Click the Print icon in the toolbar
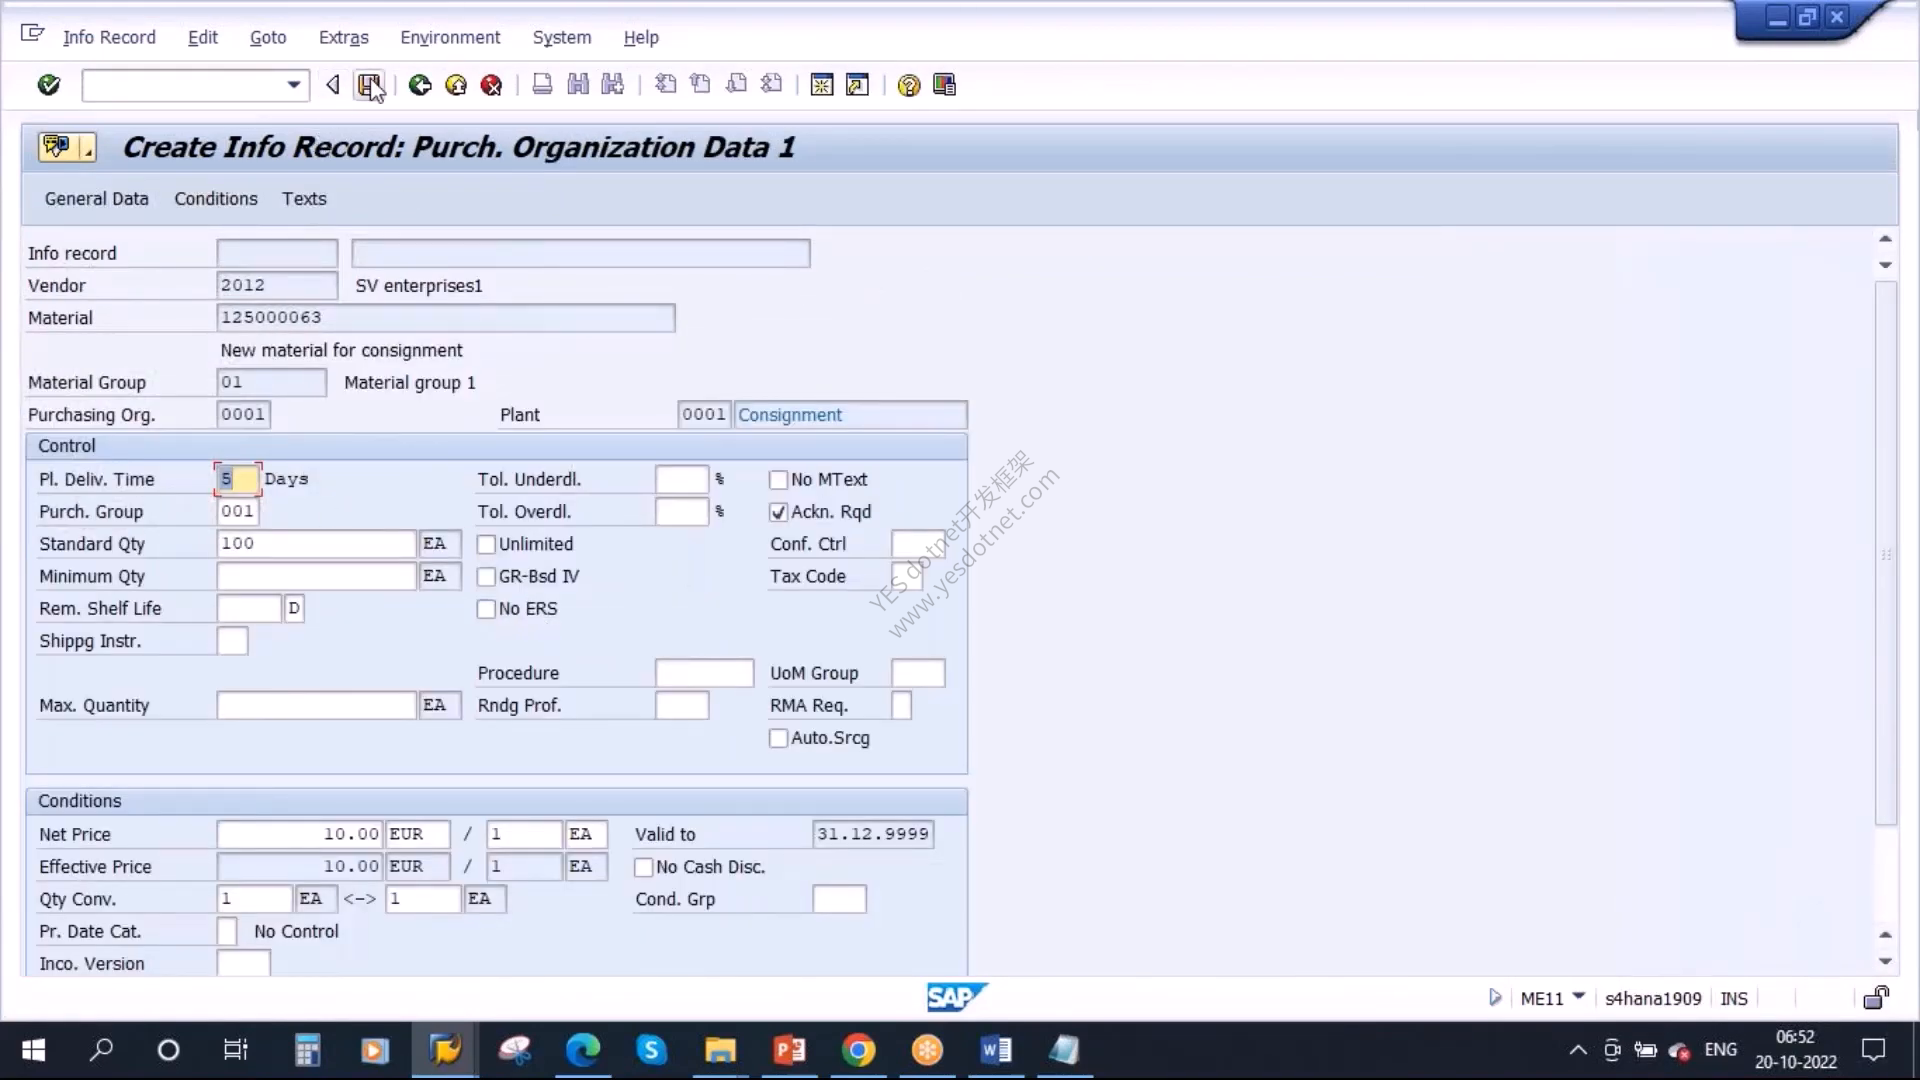Image resolution: width=1920 pixels, height=1080 pixels. 542,85
